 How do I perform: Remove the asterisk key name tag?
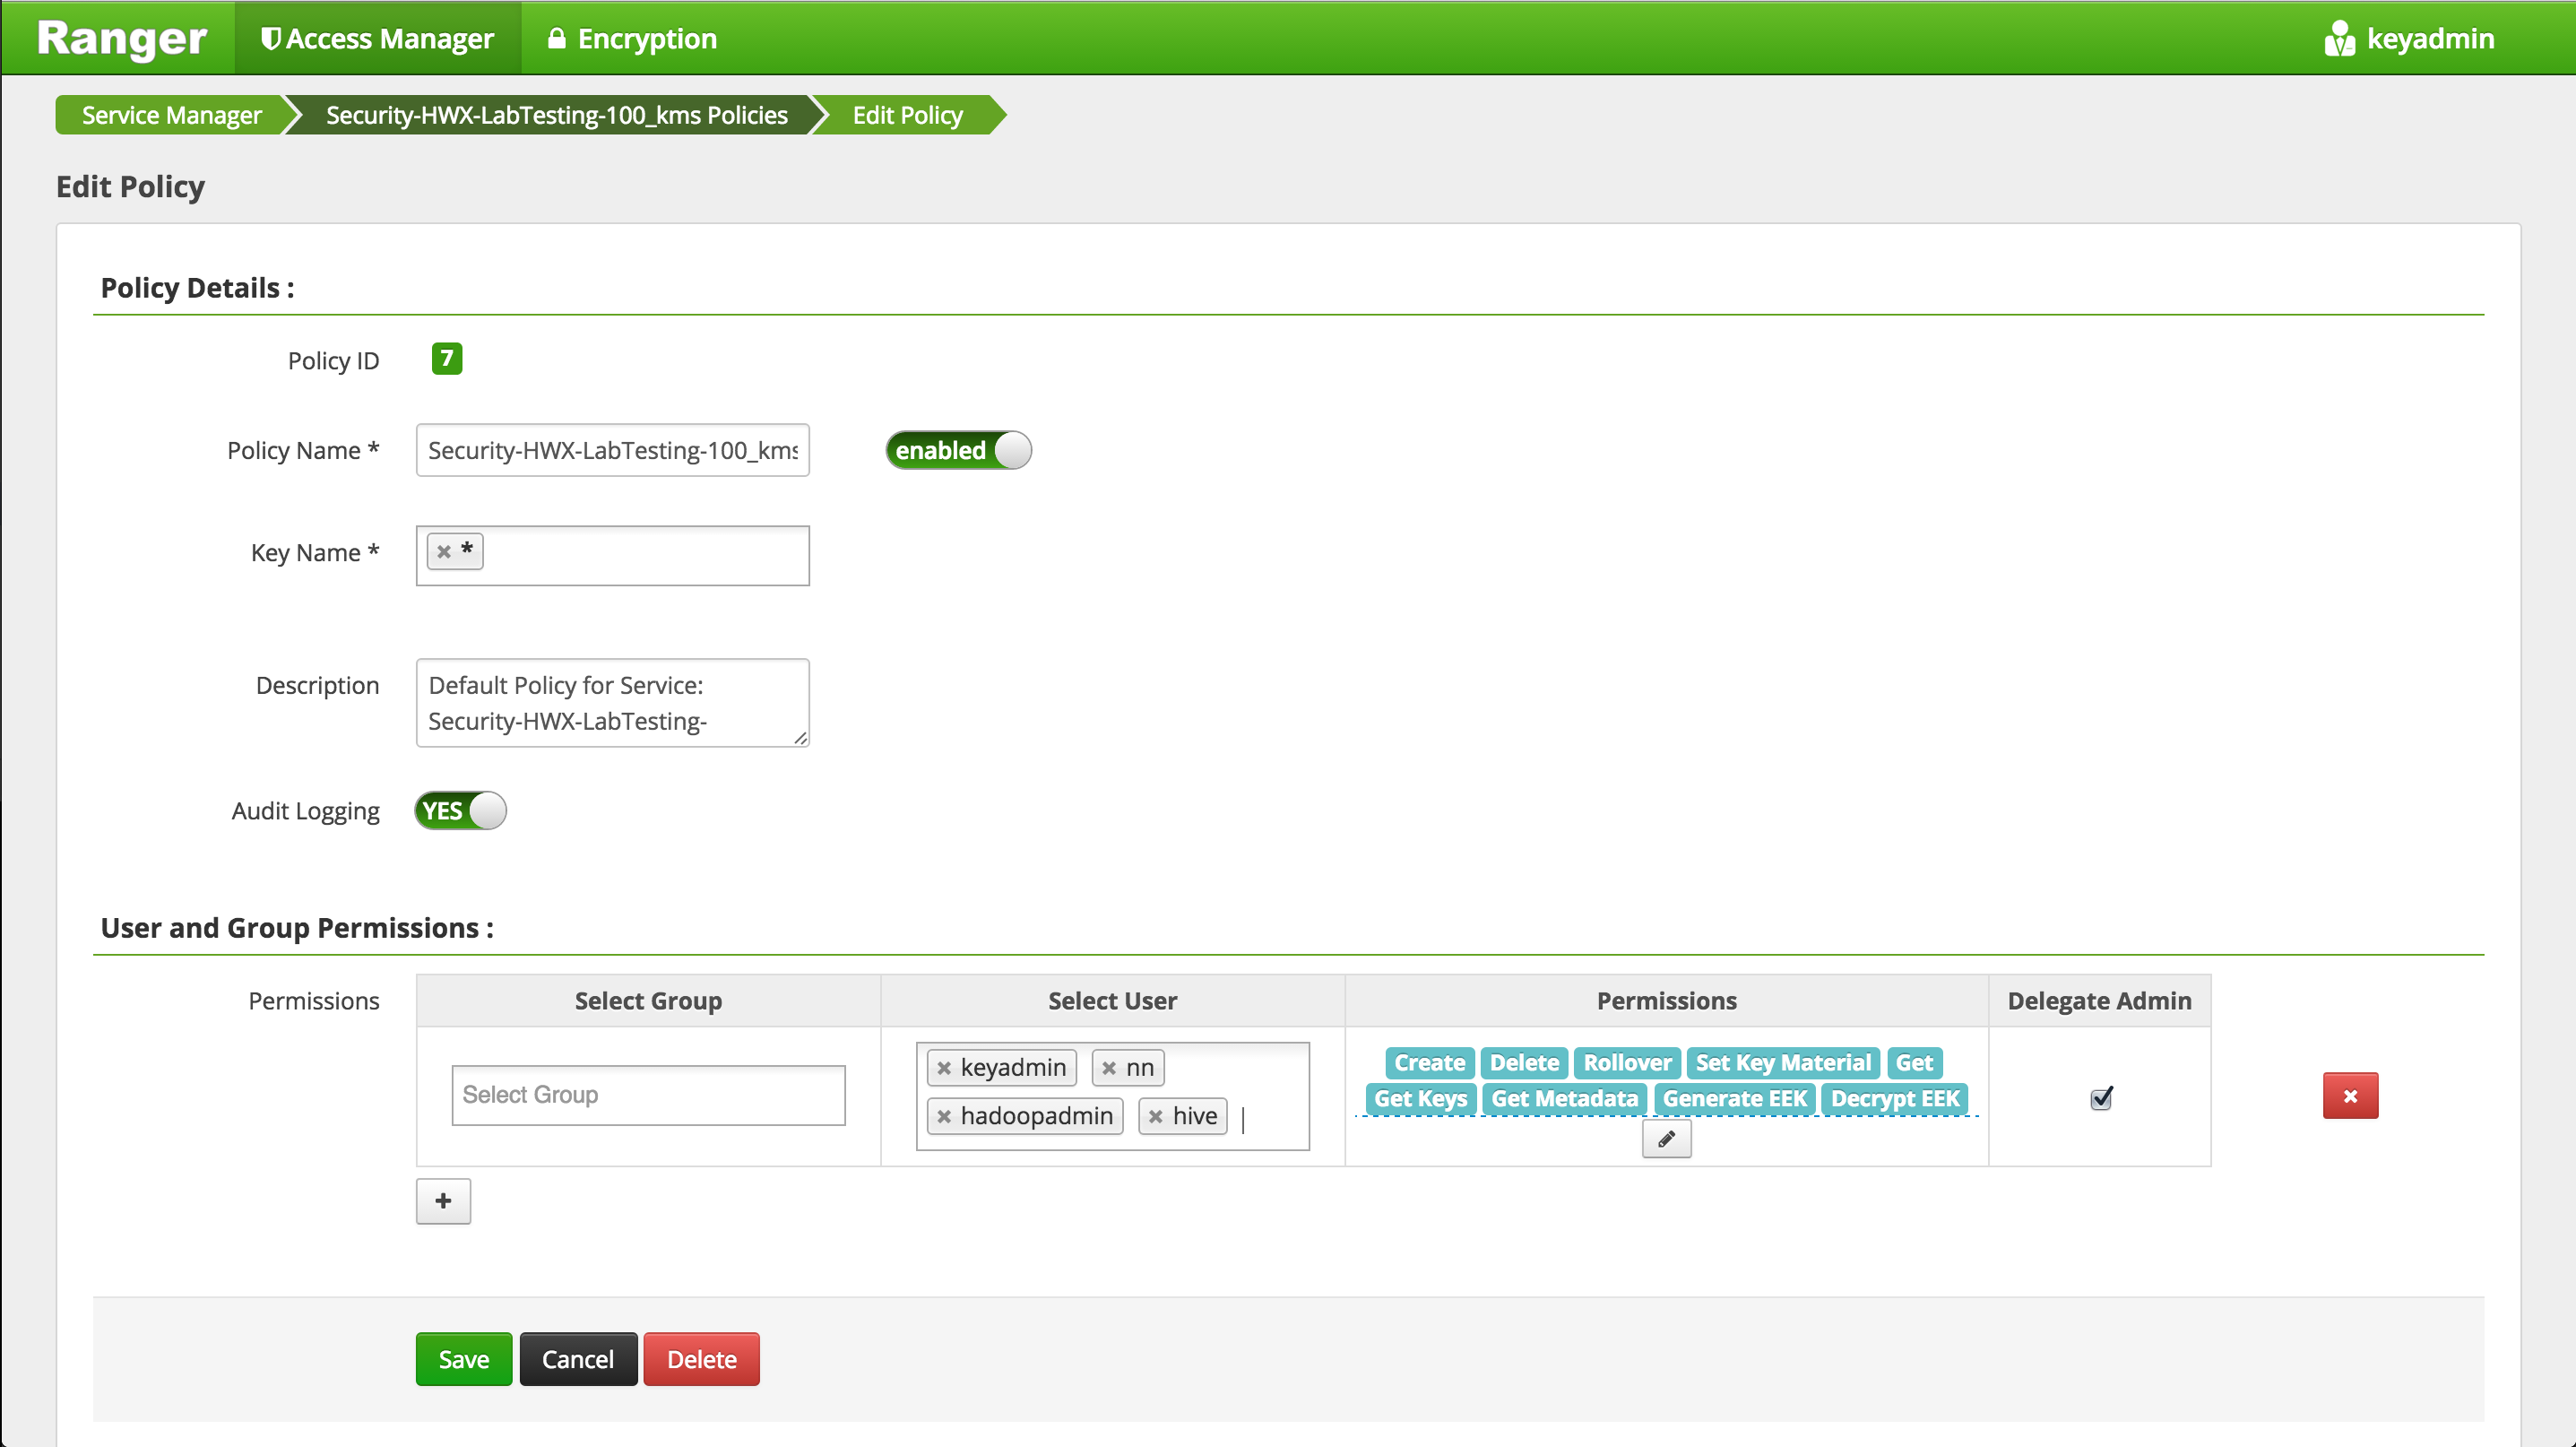coord(444,551)
